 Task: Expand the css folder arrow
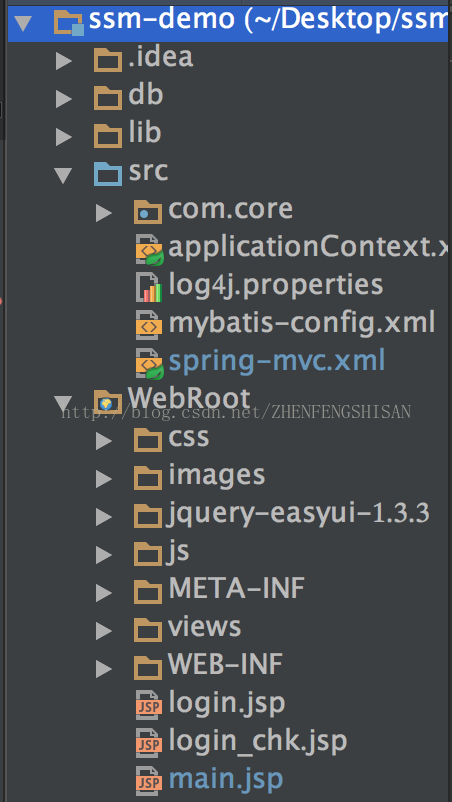coord(104,441)
